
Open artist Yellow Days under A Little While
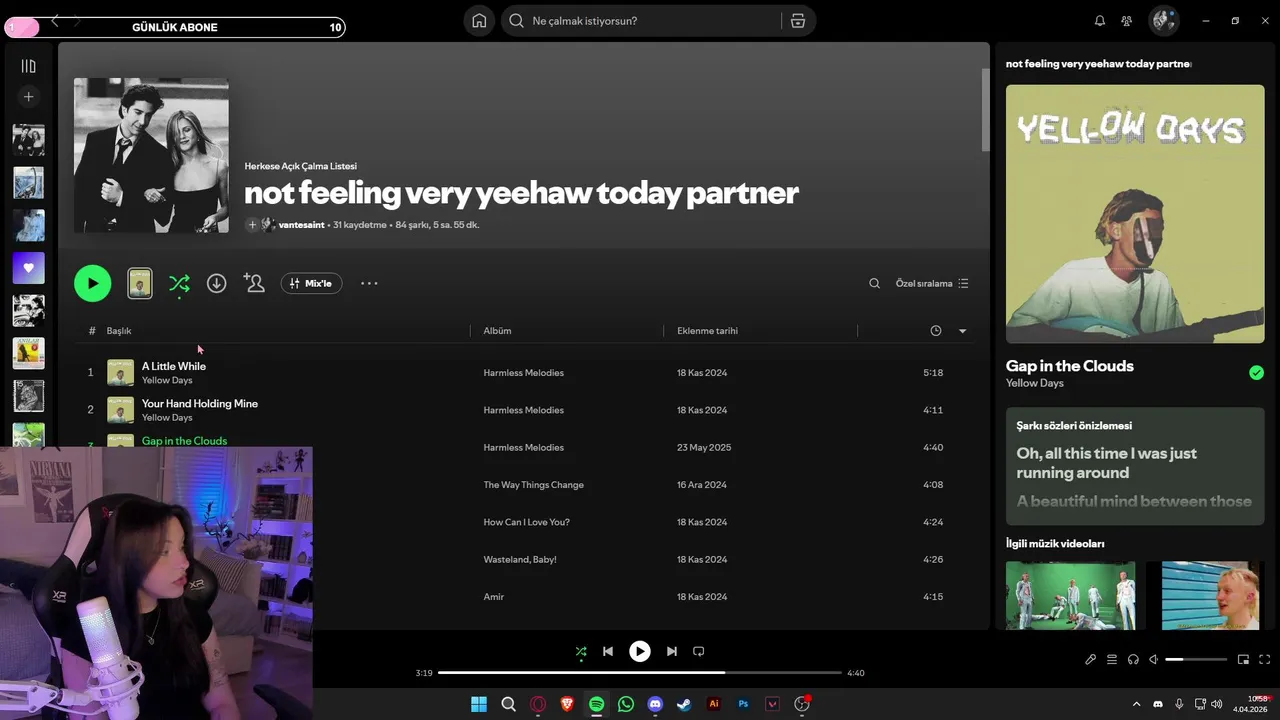tap(167, 381)
